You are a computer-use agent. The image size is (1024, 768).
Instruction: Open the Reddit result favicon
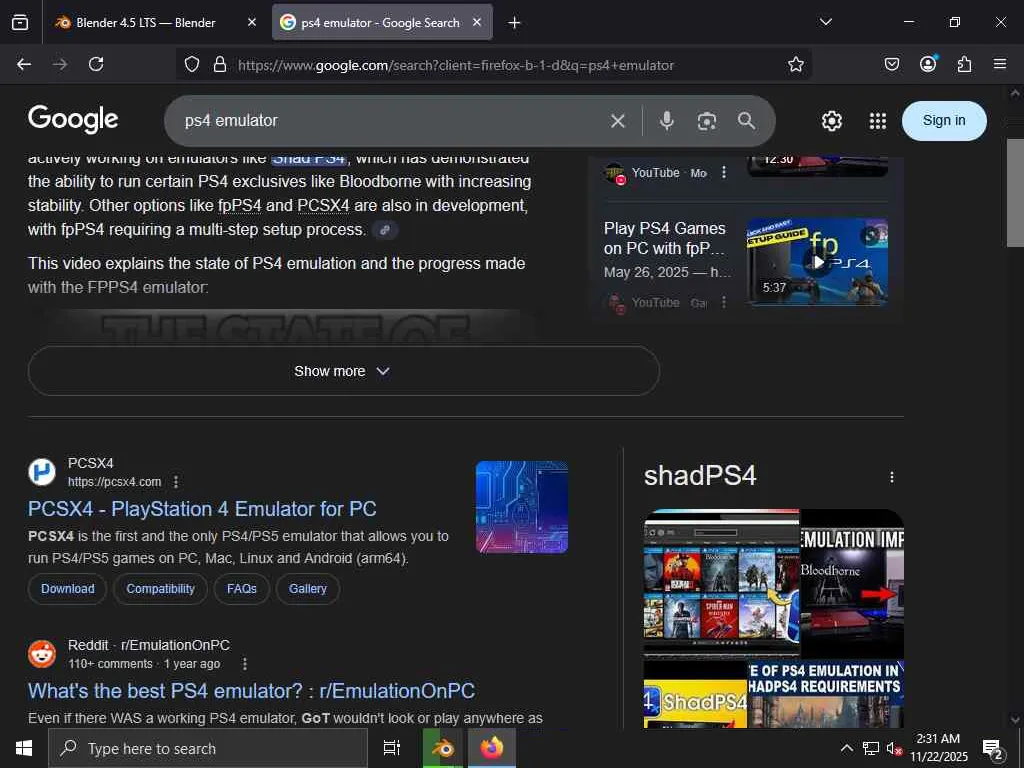42,654
